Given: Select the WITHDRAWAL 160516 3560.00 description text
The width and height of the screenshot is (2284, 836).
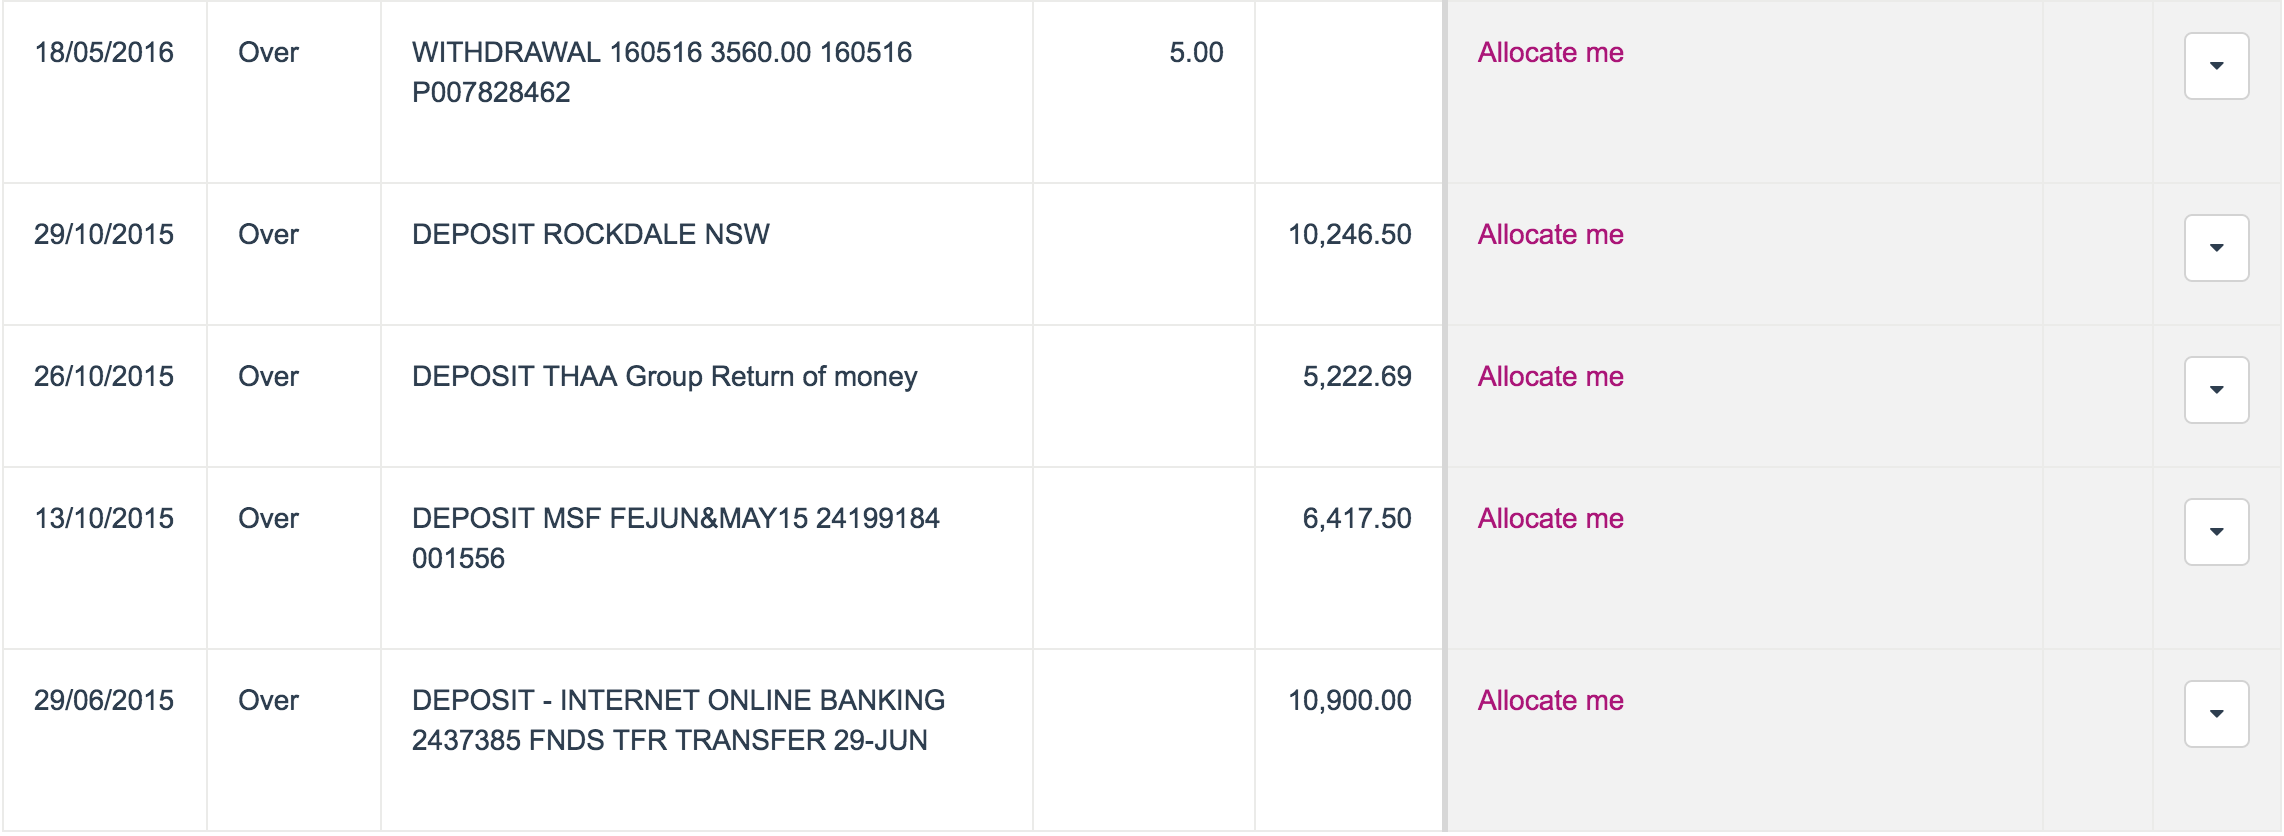Looking at the screenshot, I should (x=662, y=72).
